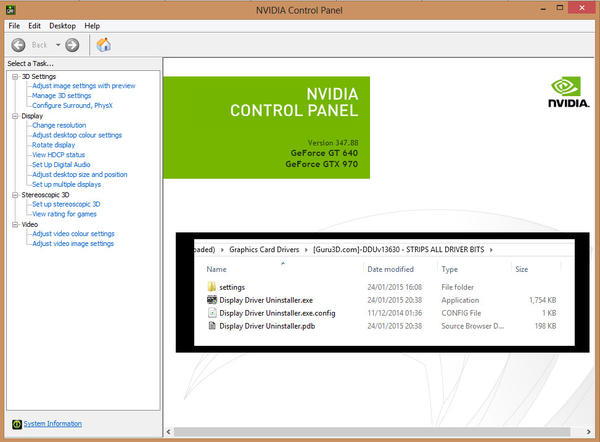Viewport: 600px width, 442px height.
Task: Collapse the Display tree node
Action: click(x=15, y=116)
